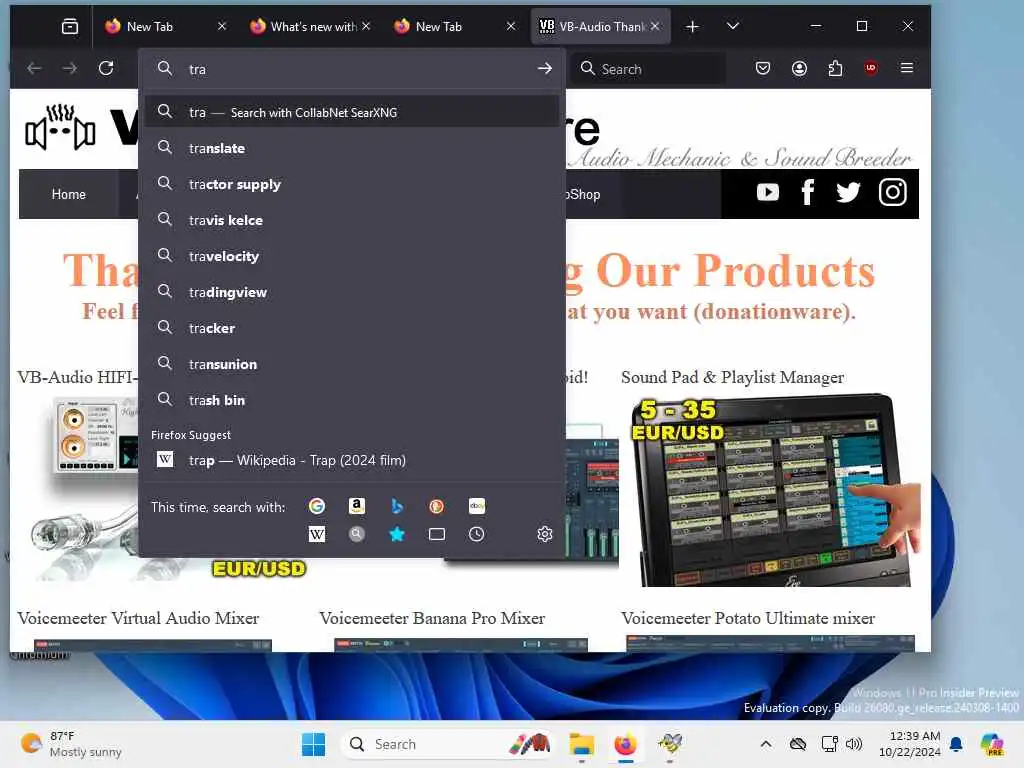This screenshot has height=768, width=1024.
Task: Search history via the clock icon
Action: 477,534
